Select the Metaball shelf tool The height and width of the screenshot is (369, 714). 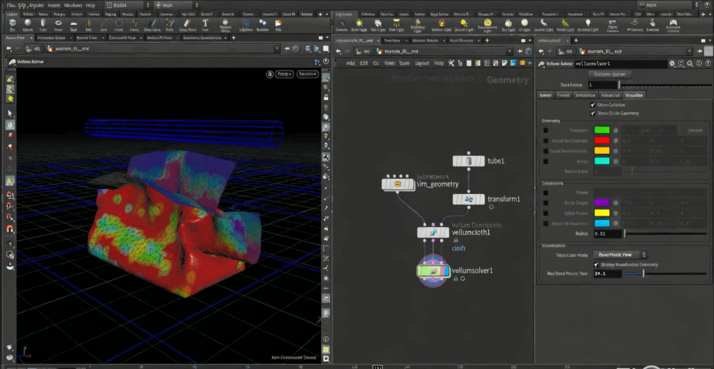tap(262, 25)
